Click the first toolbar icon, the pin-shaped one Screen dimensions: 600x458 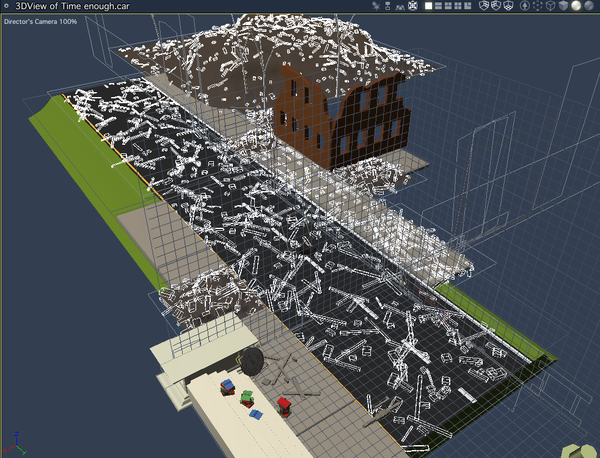[376, 6]
